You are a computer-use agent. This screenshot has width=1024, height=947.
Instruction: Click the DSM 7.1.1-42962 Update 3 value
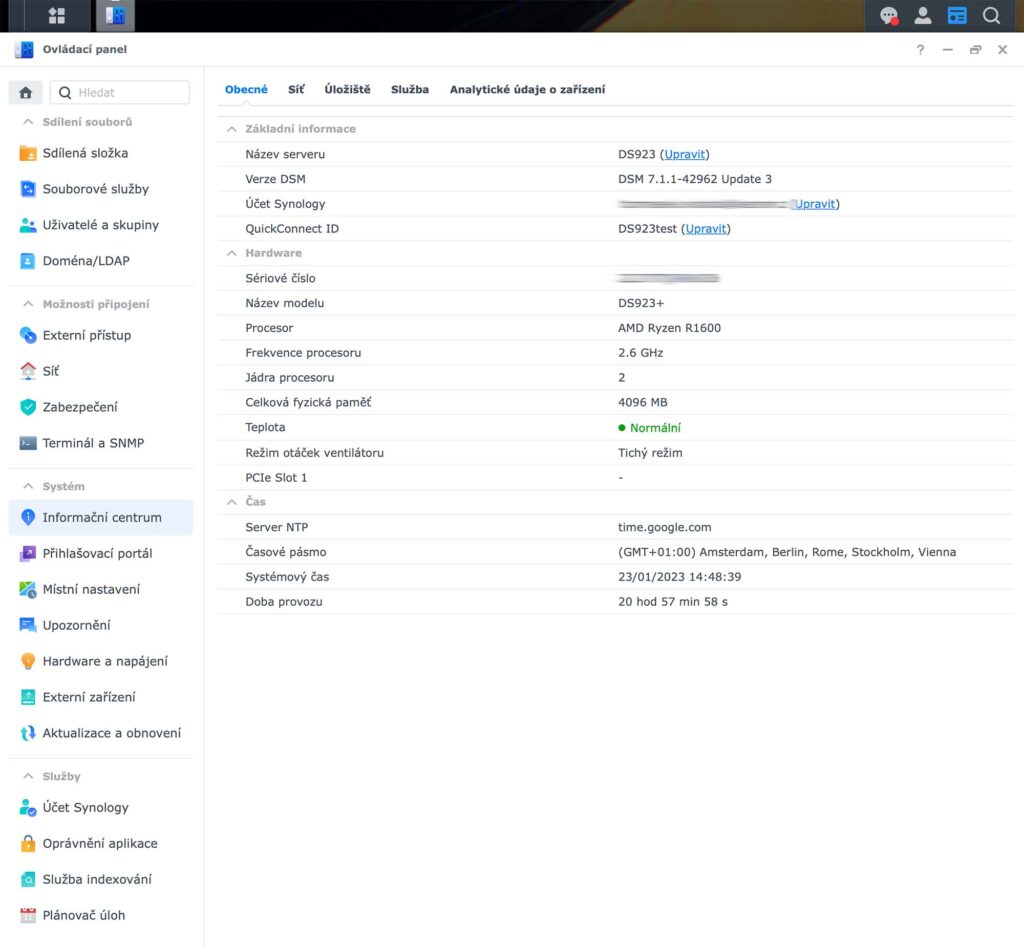click(695, 180)
